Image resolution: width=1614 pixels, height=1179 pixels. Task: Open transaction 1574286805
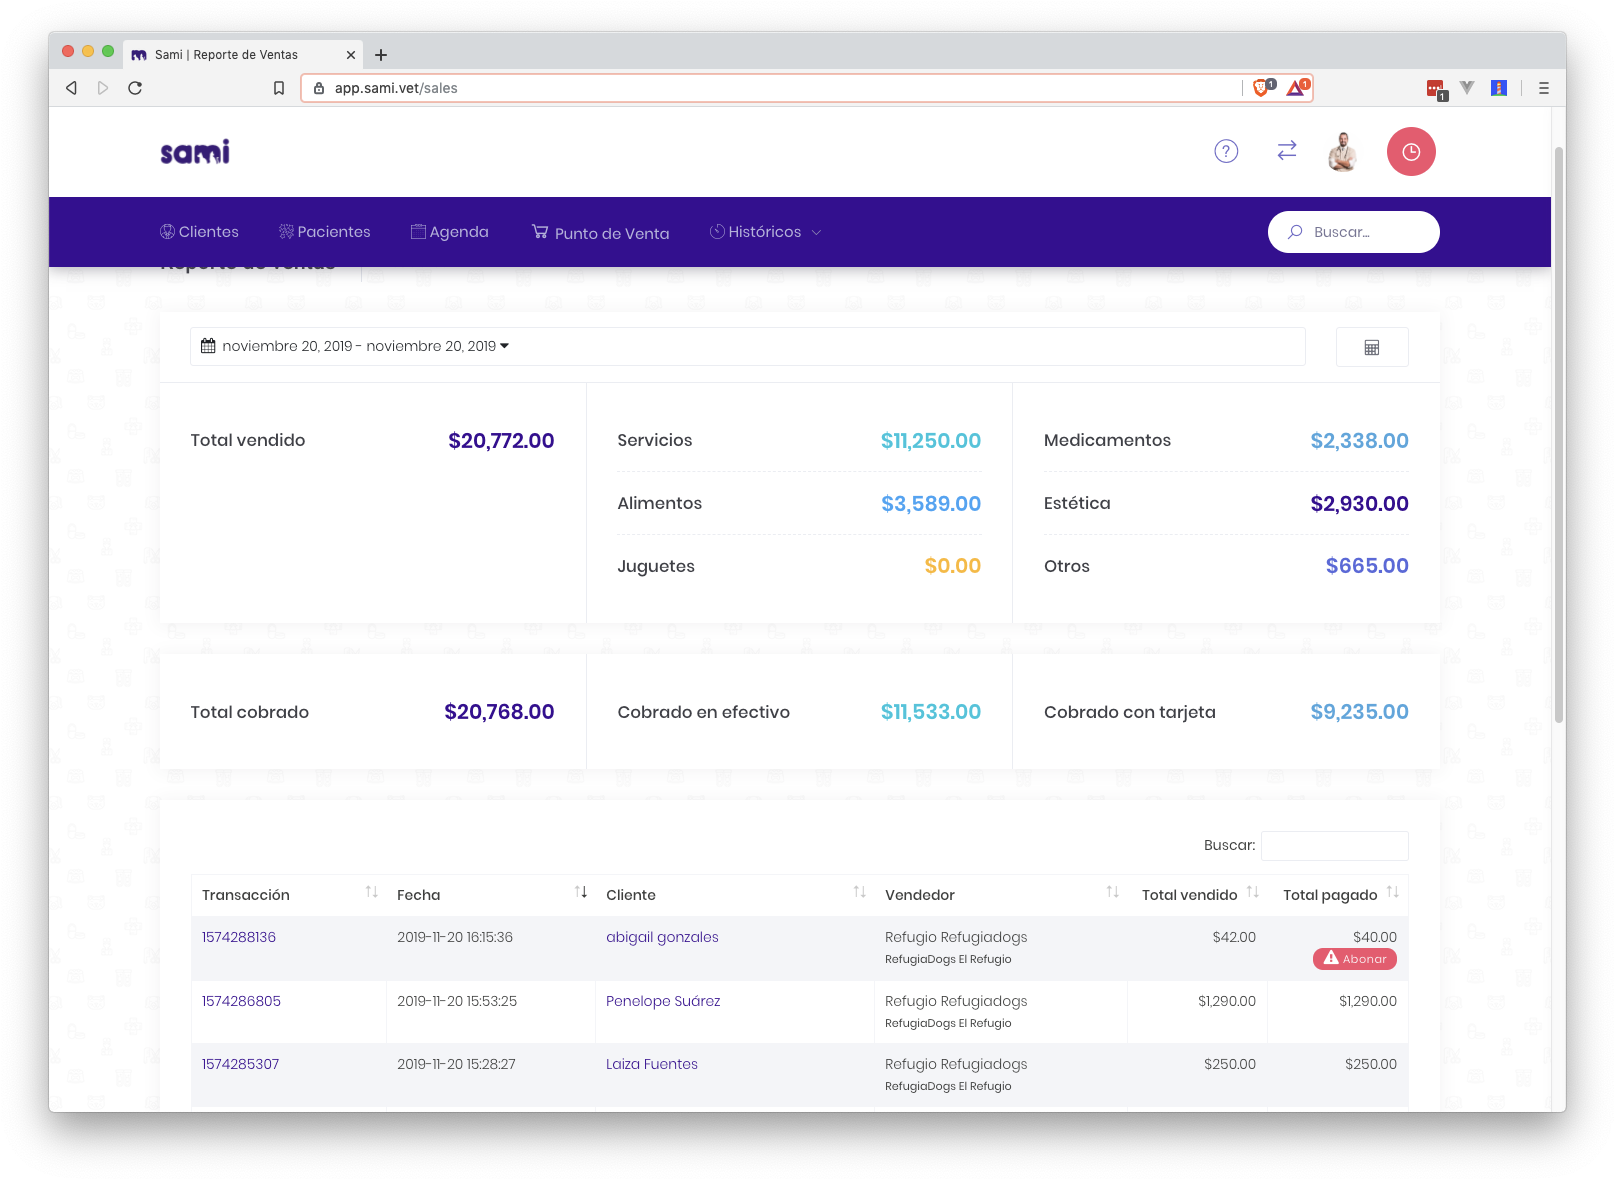241,1001
